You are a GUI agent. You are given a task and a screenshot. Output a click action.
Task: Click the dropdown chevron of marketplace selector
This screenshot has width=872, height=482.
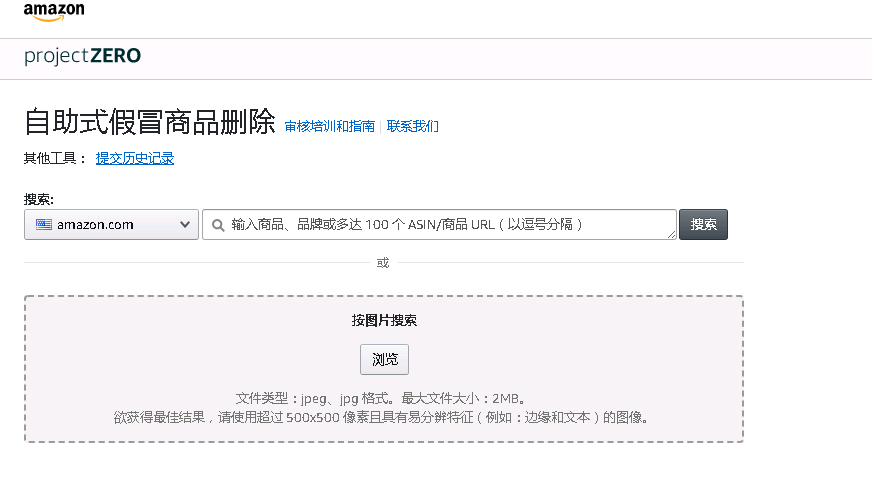point(185,225)
